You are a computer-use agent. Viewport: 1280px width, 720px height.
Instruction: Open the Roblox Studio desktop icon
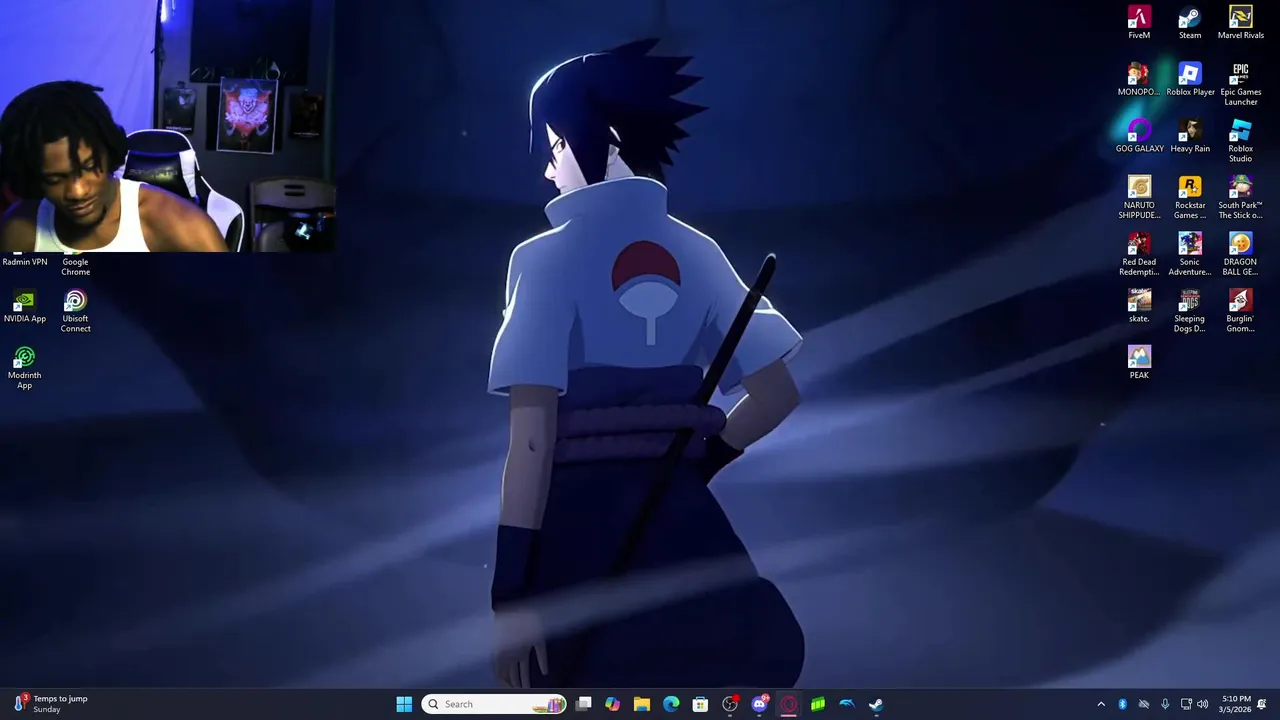[x=1240, y=141]
